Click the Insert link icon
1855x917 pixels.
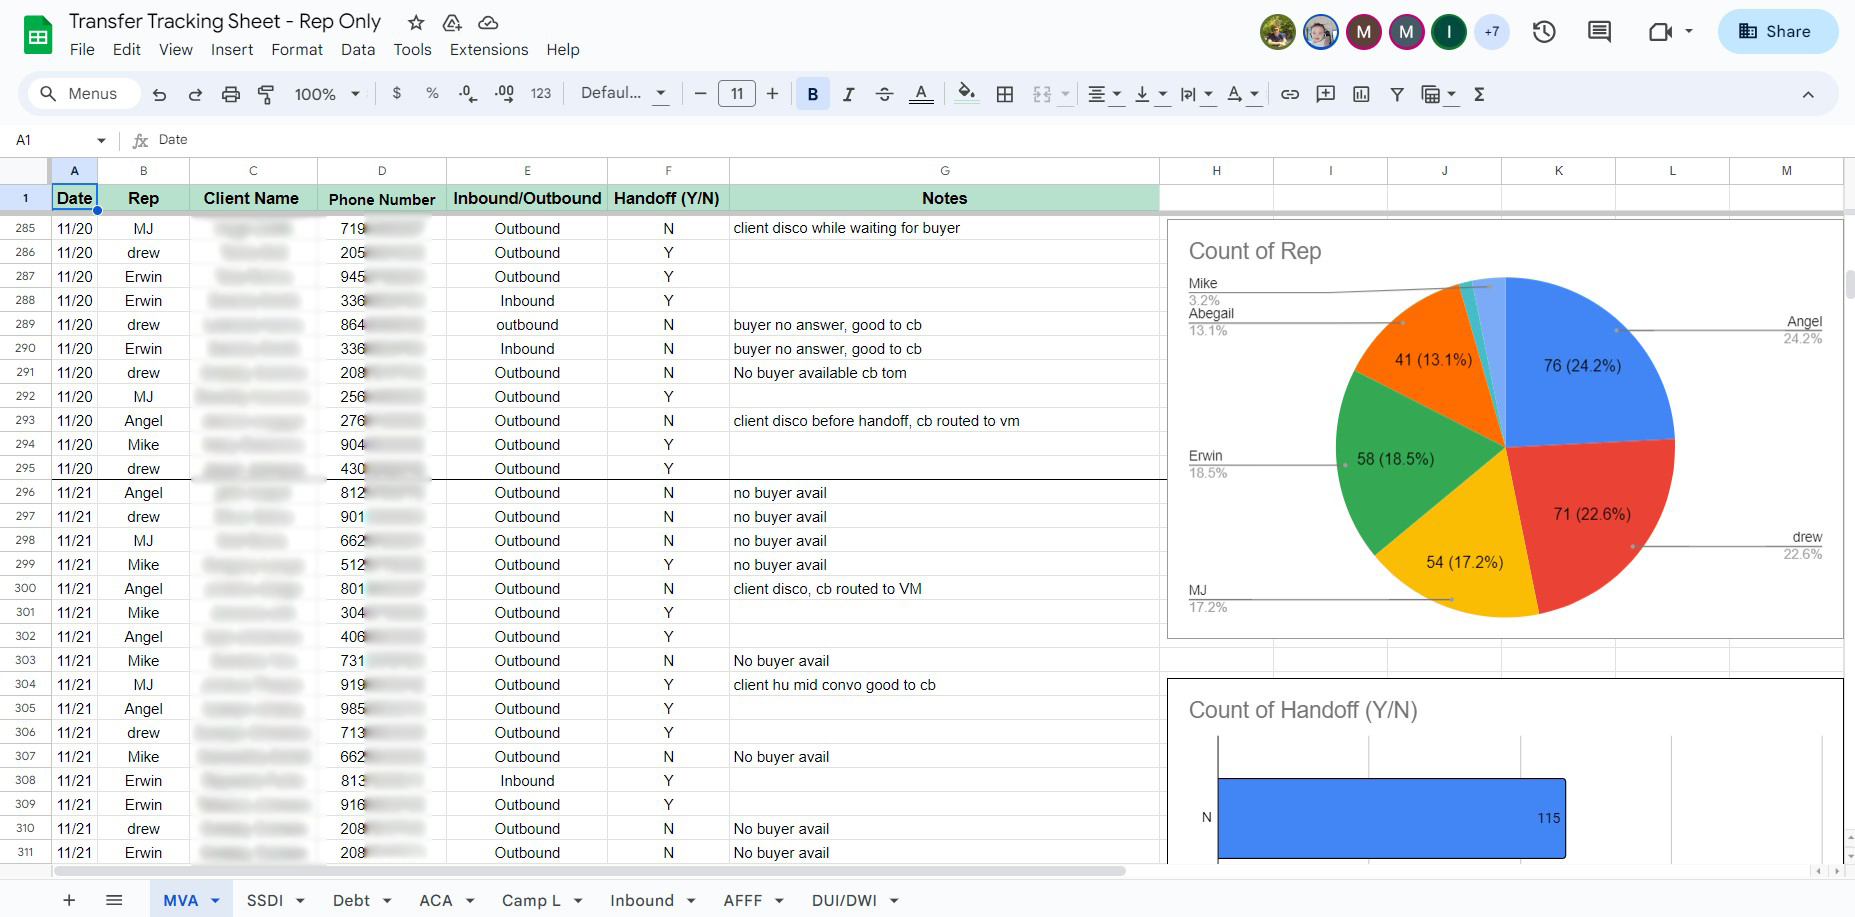click(1290, 94)
